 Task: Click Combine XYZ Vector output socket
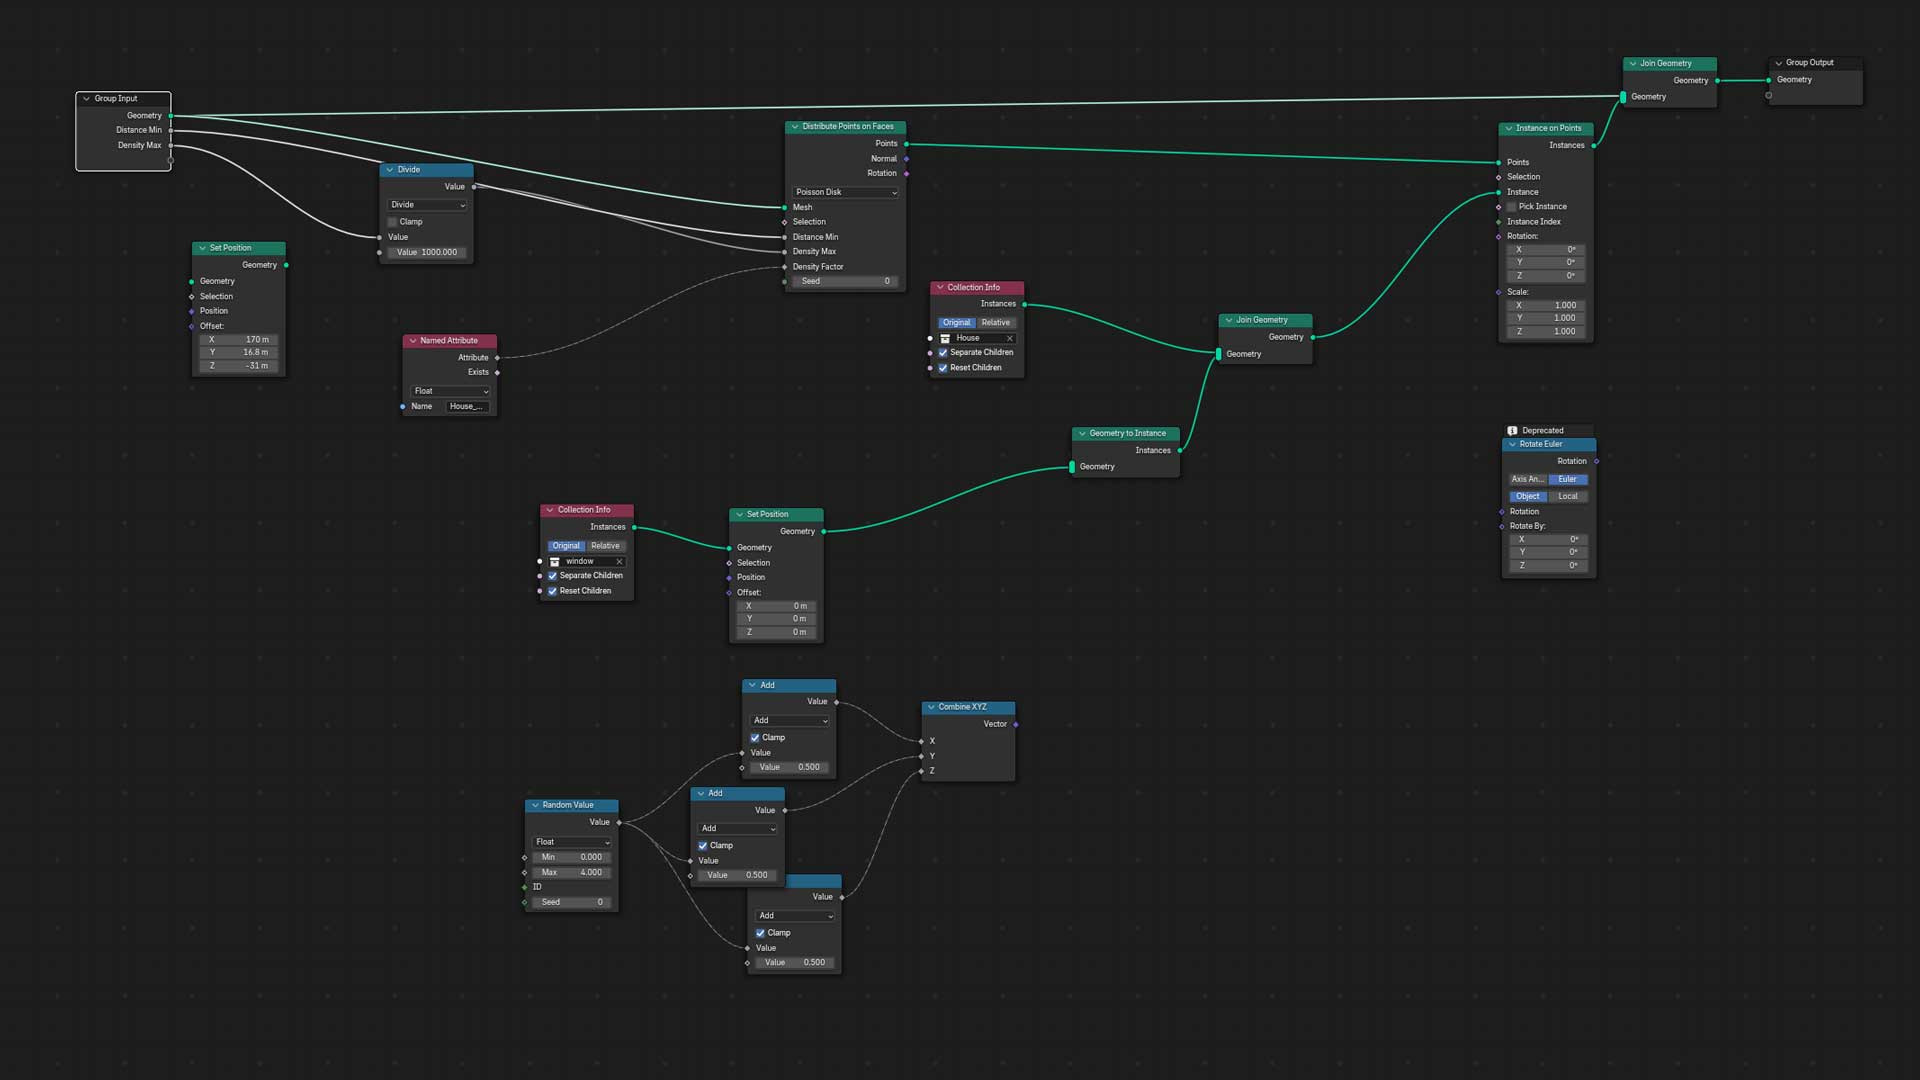(1016, 724)
